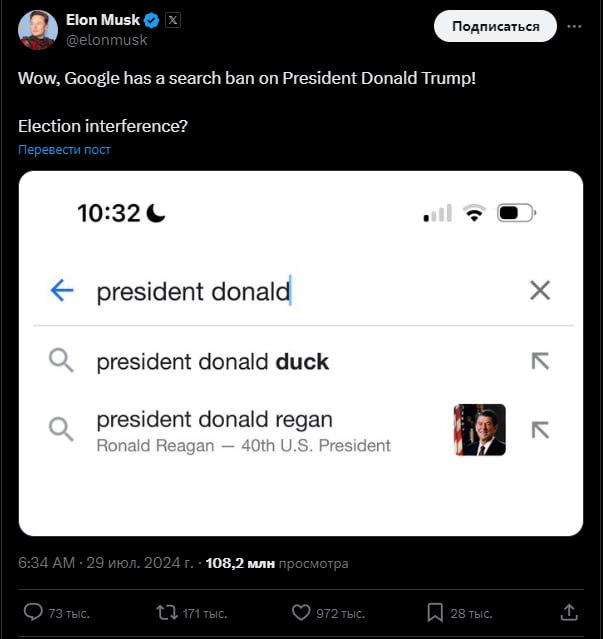Bookmark this post
This screenshot has height=639, width=603.
[435, 612]
